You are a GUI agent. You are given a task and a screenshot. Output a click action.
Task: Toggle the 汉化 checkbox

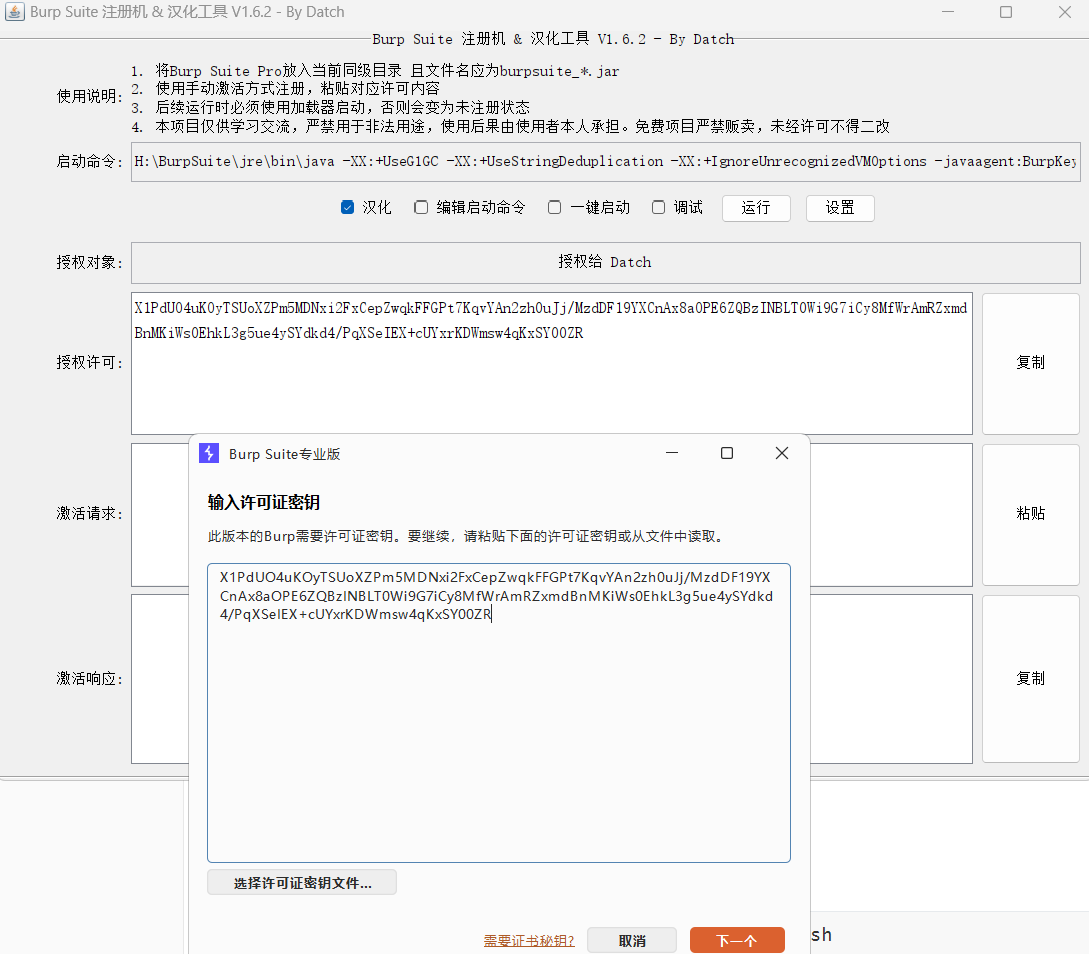(x=347, y=207)
